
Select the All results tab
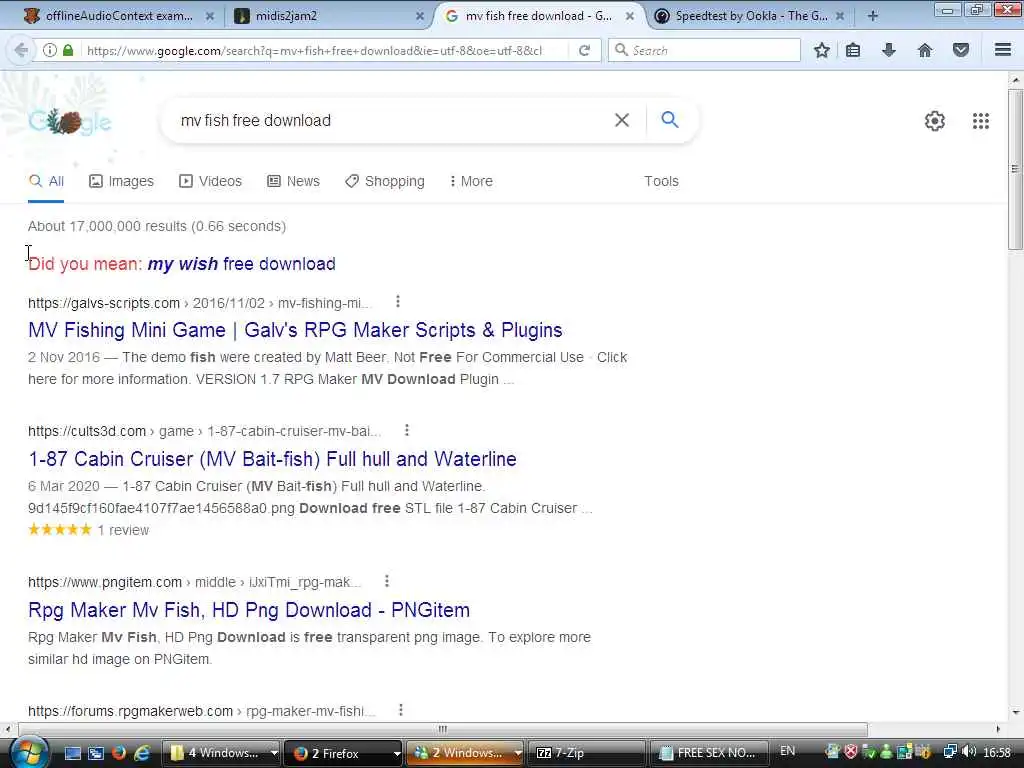point(46,181)
